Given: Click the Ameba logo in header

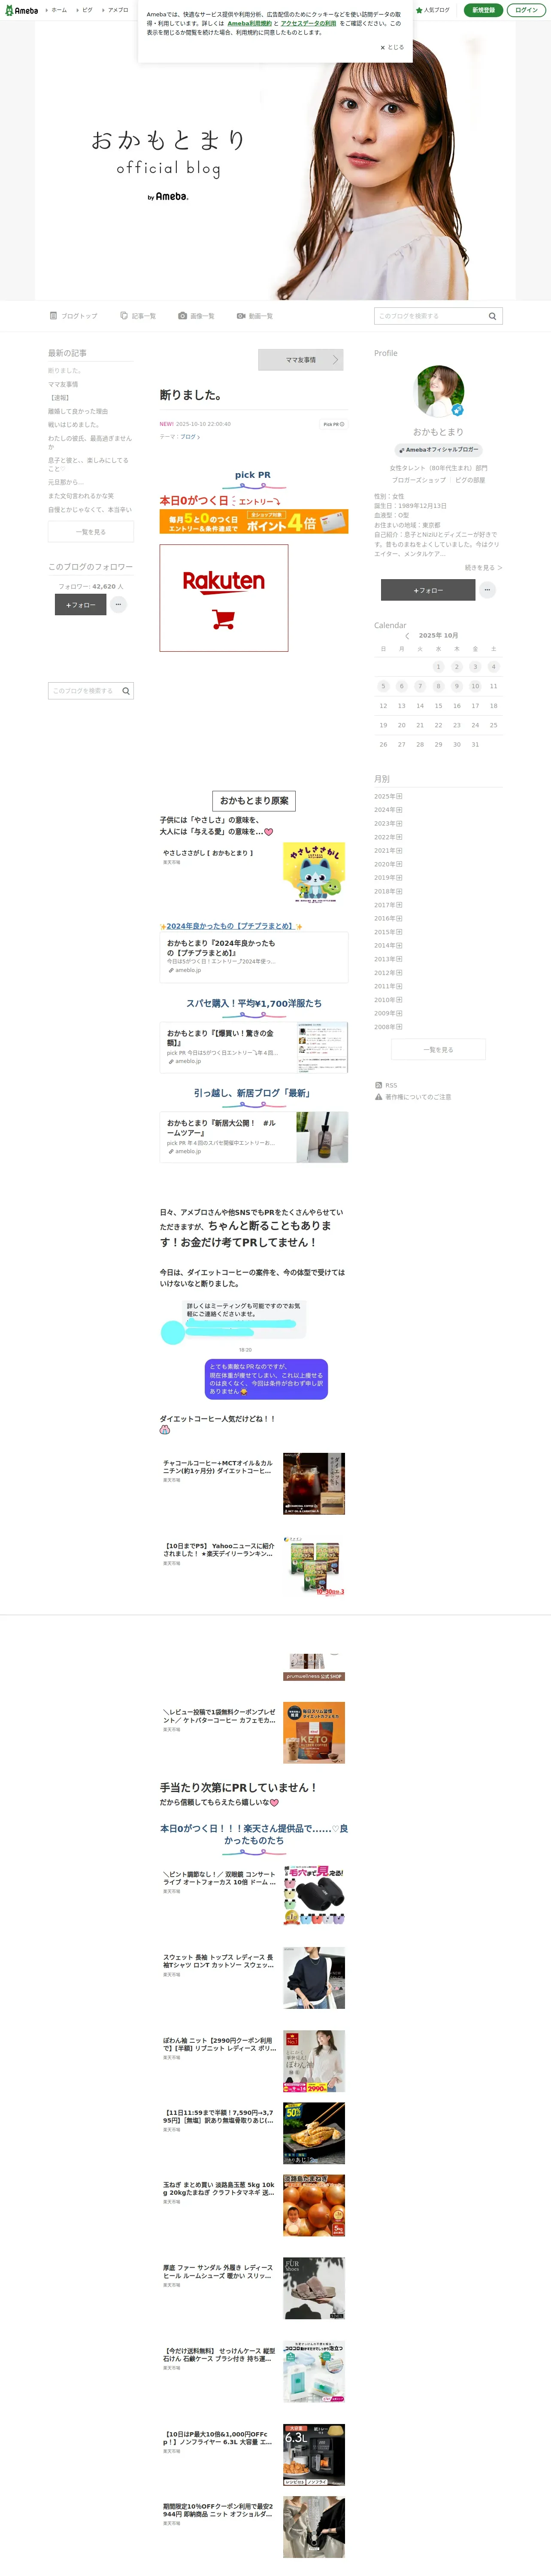Looking at the screenshot, I should (x=21, y=10).
